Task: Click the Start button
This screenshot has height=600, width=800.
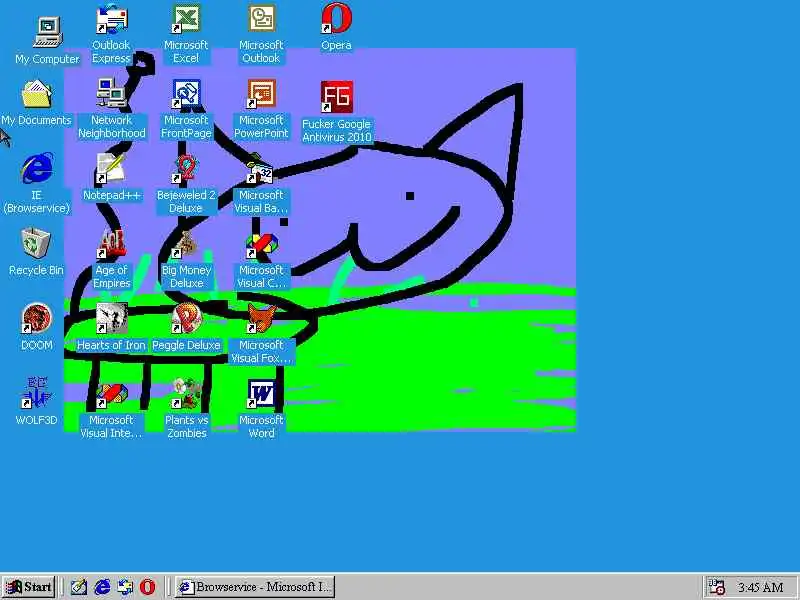Action: [x=29, y=587]
